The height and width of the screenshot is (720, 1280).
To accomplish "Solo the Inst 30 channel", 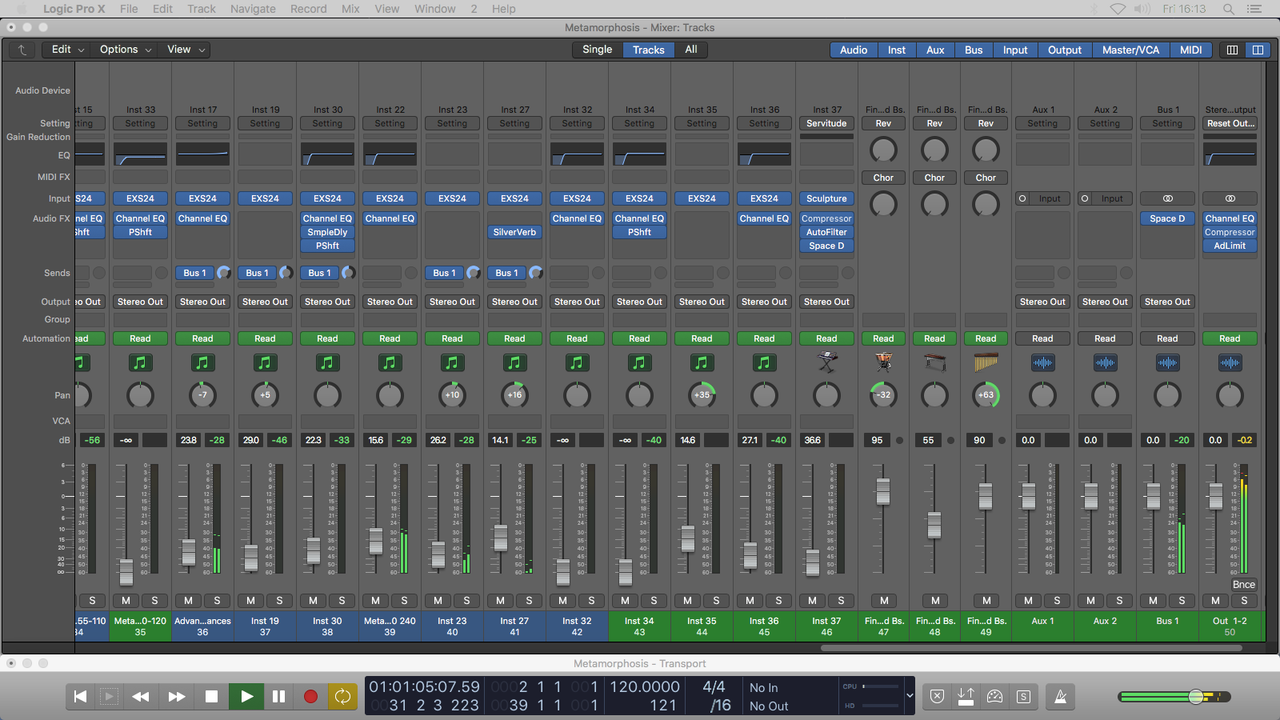I will point(342,600).
